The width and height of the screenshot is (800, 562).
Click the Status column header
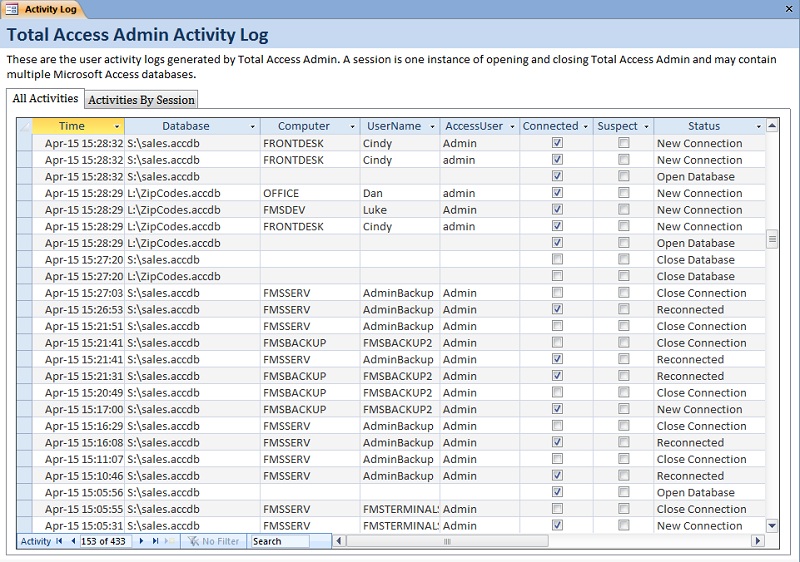709,126
